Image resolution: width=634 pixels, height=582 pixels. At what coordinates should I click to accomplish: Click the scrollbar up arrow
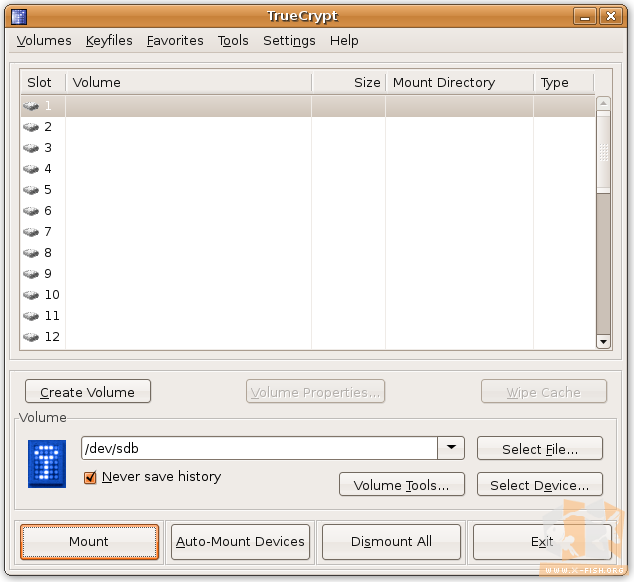[x=603, y=104]
